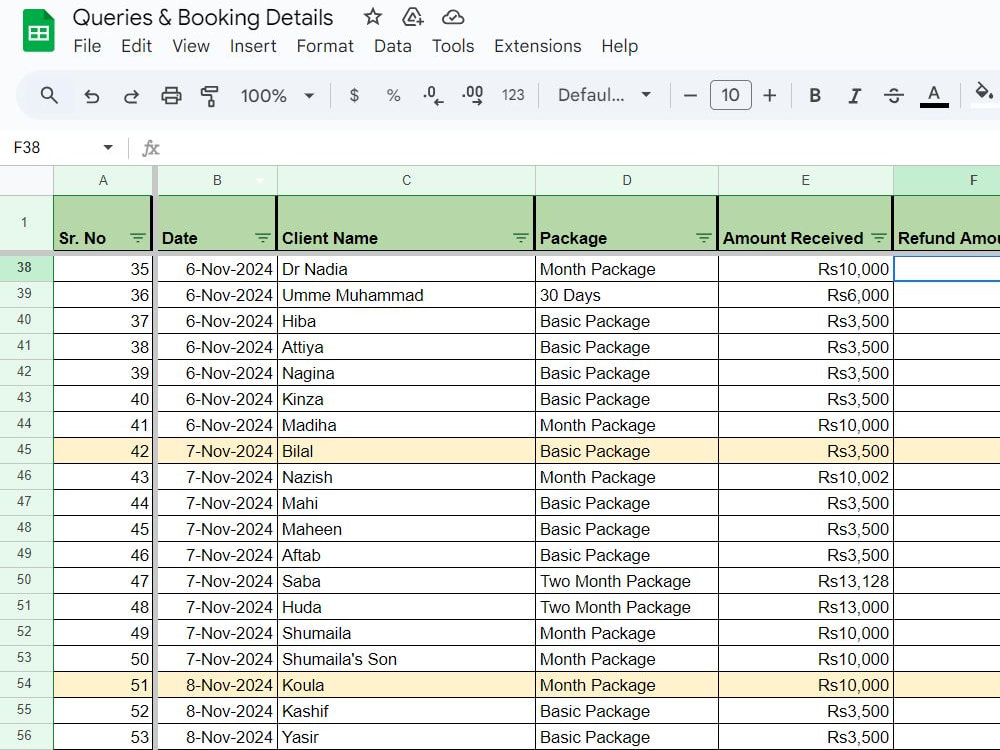Click the F38 name box
Screen dimensions: 1000x750
pos(54,148)
